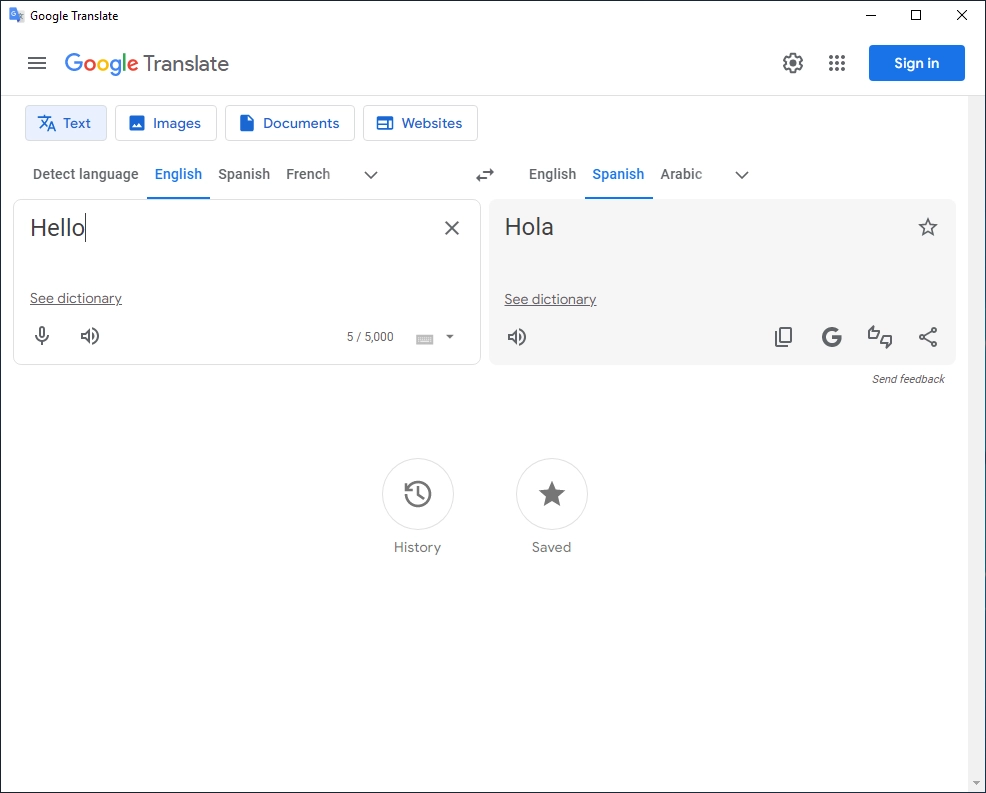This screenshot has height=793, width=986.
Task: Listen to the translated text
Action: tap(516, 337)
